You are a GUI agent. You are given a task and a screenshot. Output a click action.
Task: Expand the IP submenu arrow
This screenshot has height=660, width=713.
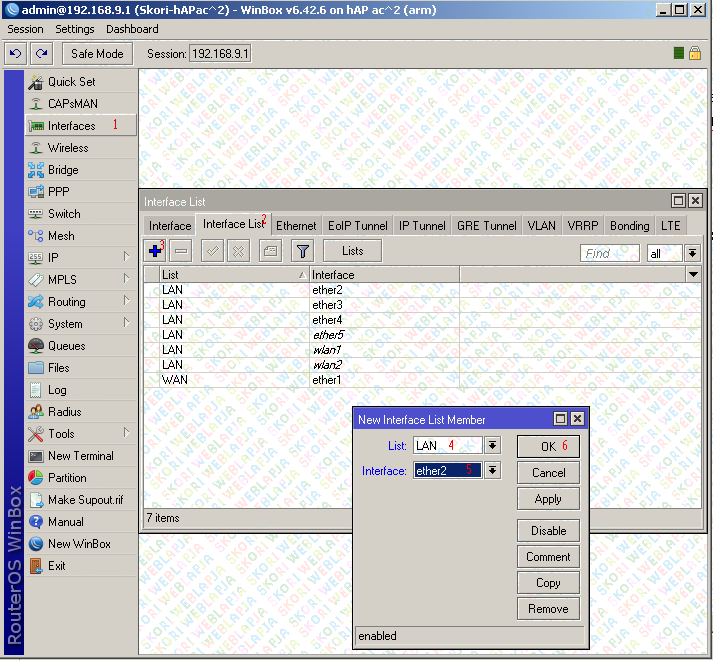click(x=127, y=258)
